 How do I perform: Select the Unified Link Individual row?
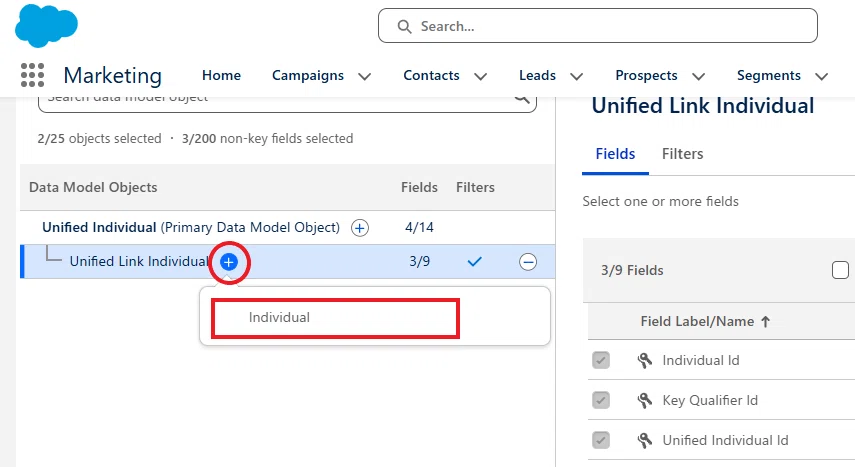287,262
